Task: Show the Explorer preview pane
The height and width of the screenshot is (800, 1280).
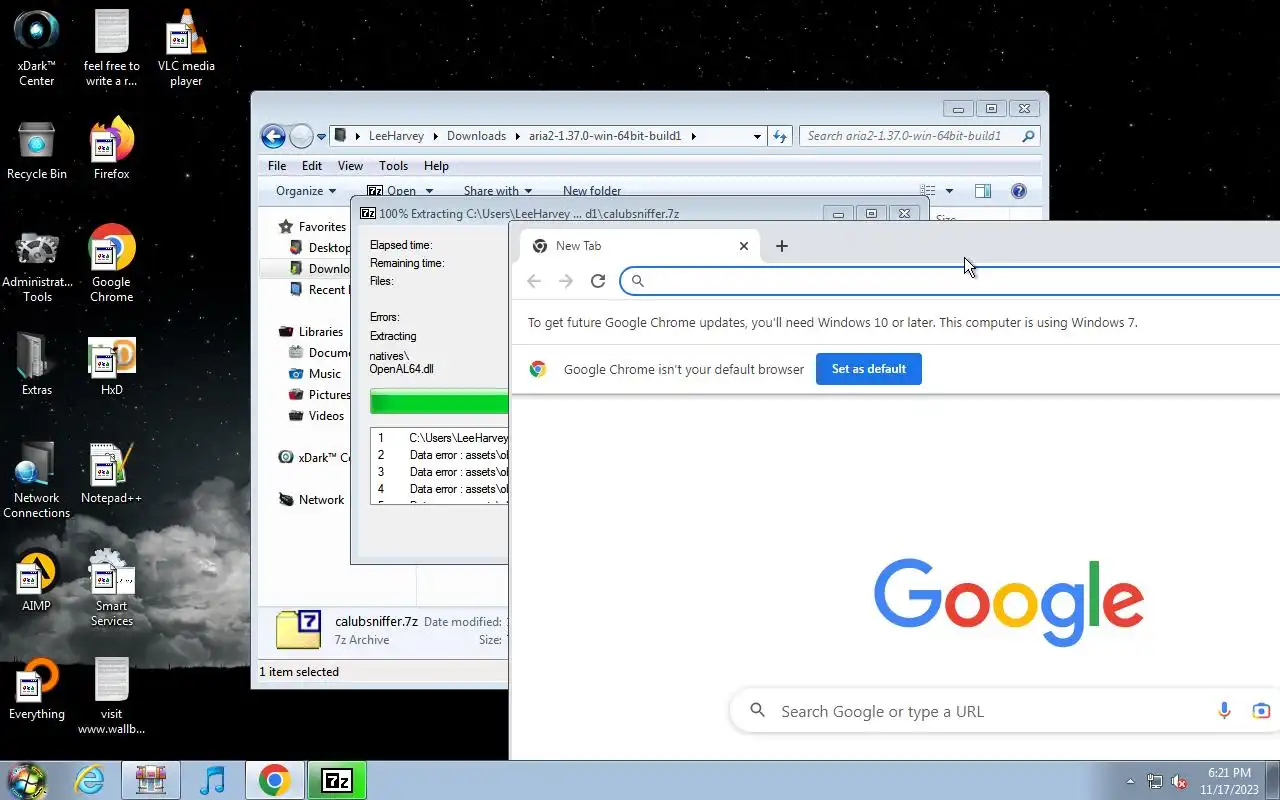Action: (983, 191)
